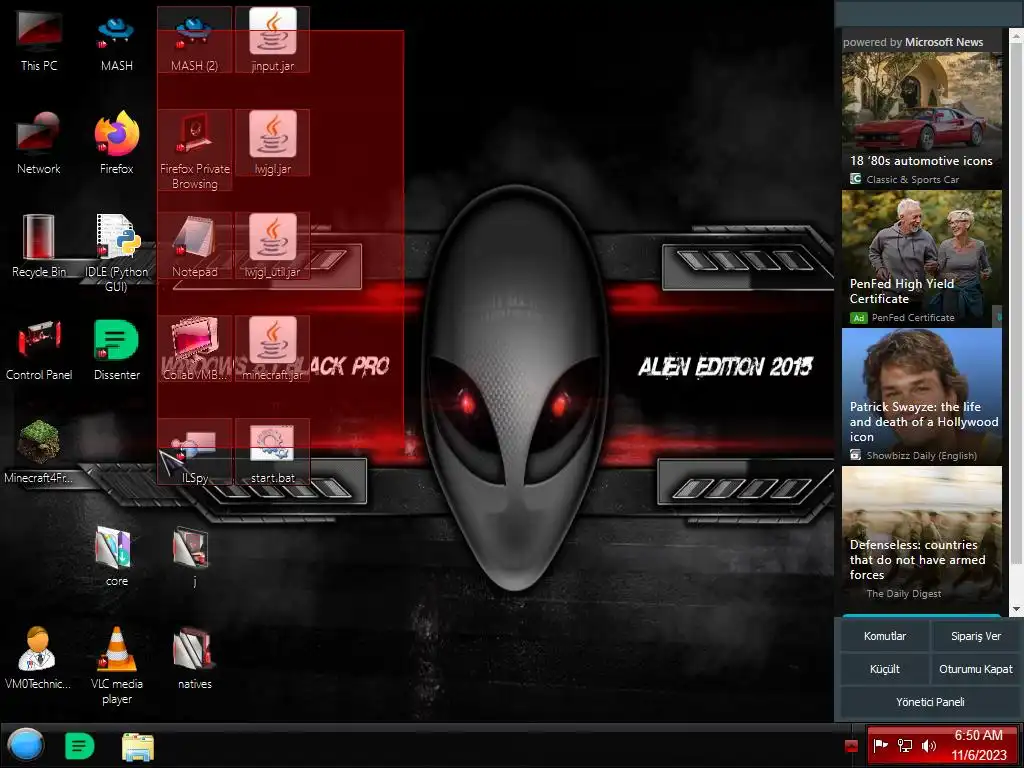Image resolution: width=1024 pixels, height=768 pixels.
Task: Open This PC desktop icon
Action: click(39, 40)
